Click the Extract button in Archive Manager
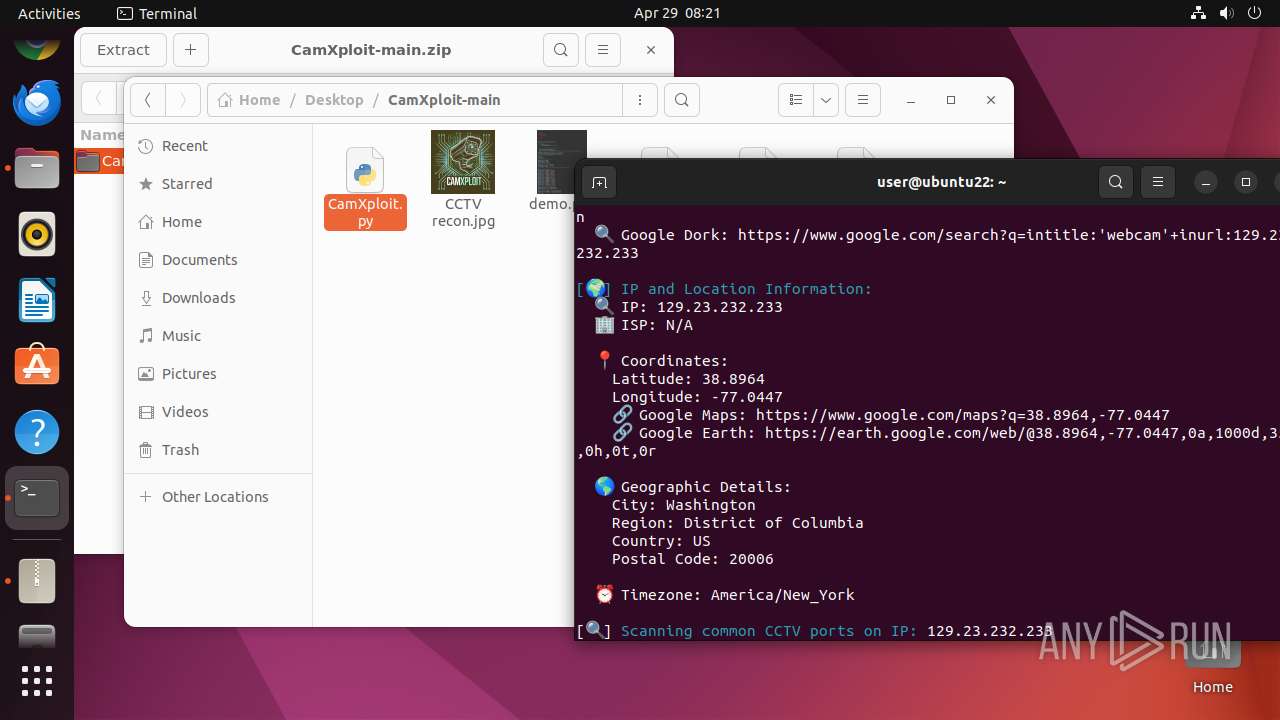Image resolution: width=1280 pixels, height=720 pixels. [x=123, y=50]
